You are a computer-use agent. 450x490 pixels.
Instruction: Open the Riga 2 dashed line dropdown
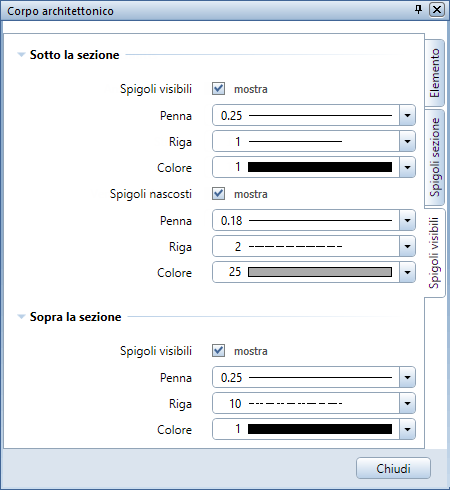(x=407, y=246)
